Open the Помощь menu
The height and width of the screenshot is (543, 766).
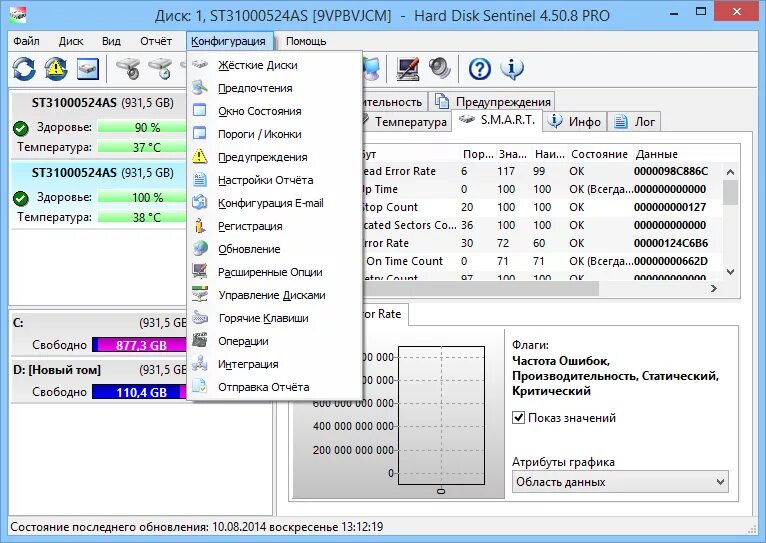(306, 41)
